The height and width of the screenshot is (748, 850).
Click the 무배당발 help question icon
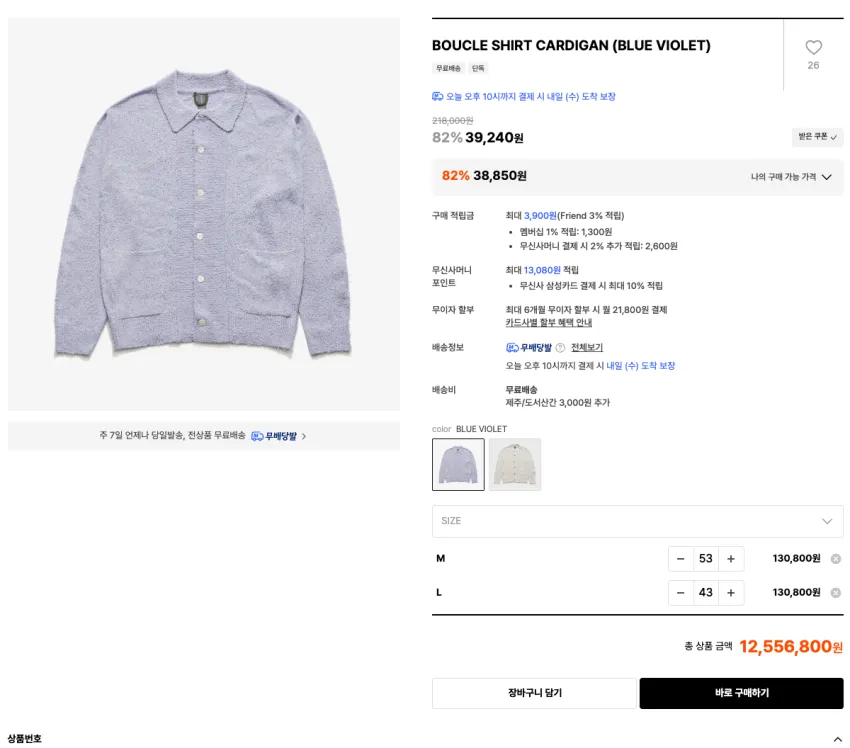pyautogui.click(x=561, y=347)
